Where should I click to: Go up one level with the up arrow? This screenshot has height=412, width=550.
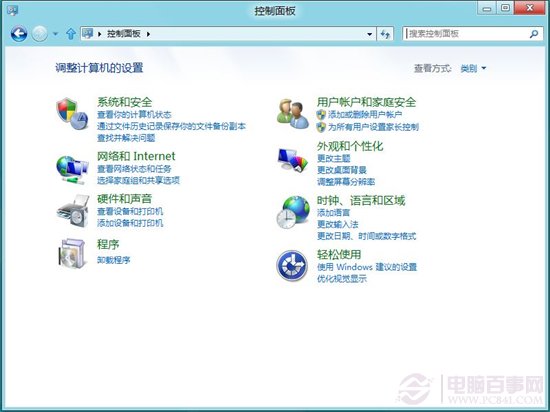tap(71, 34)
